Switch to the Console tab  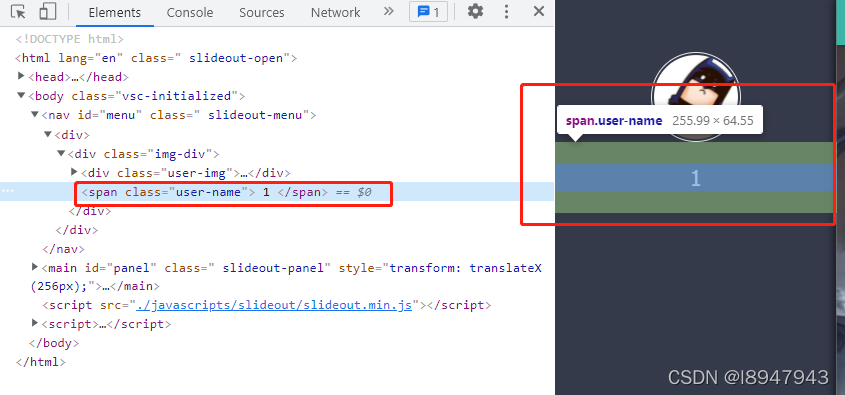click(190, 12)
